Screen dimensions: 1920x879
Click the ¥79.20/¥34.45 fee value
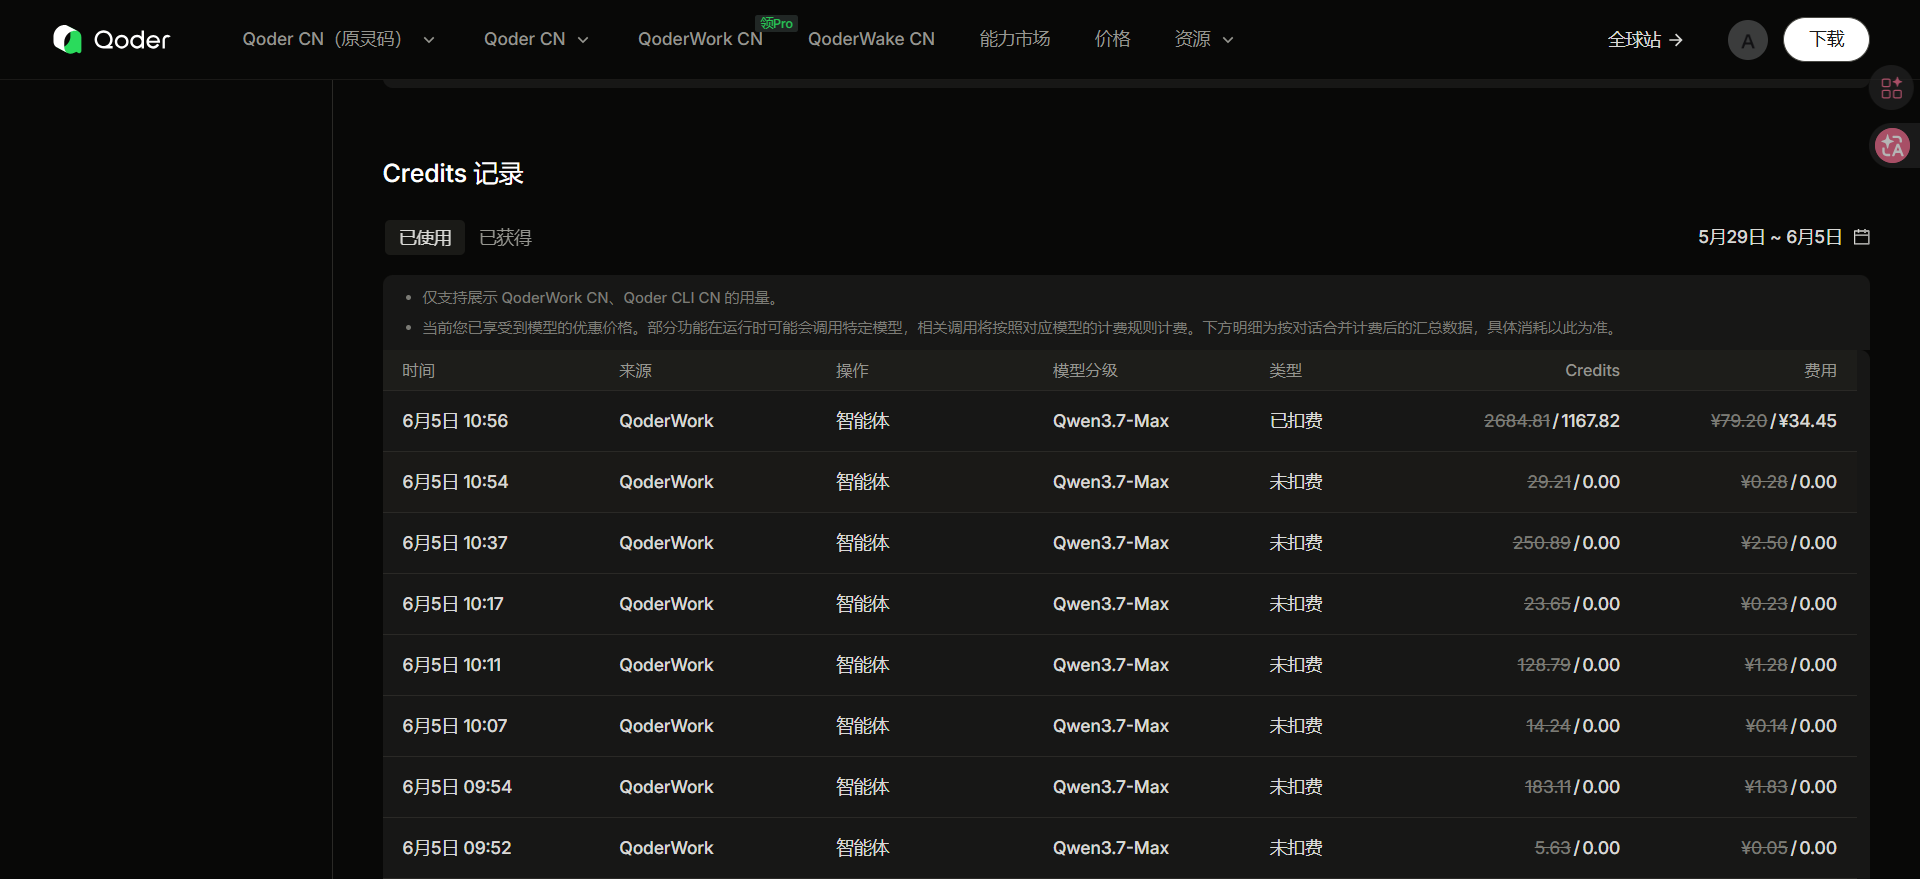(1774, 421)
